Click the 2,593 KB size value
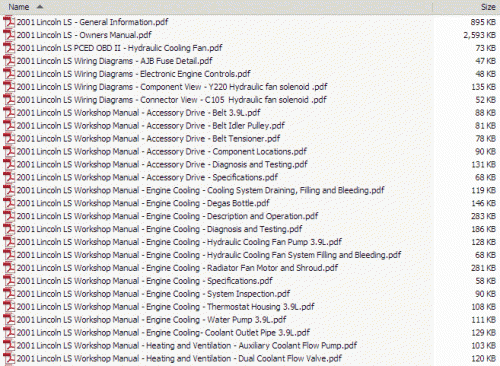The width and height of the screenshot is (500, 366). coord(479,35)
